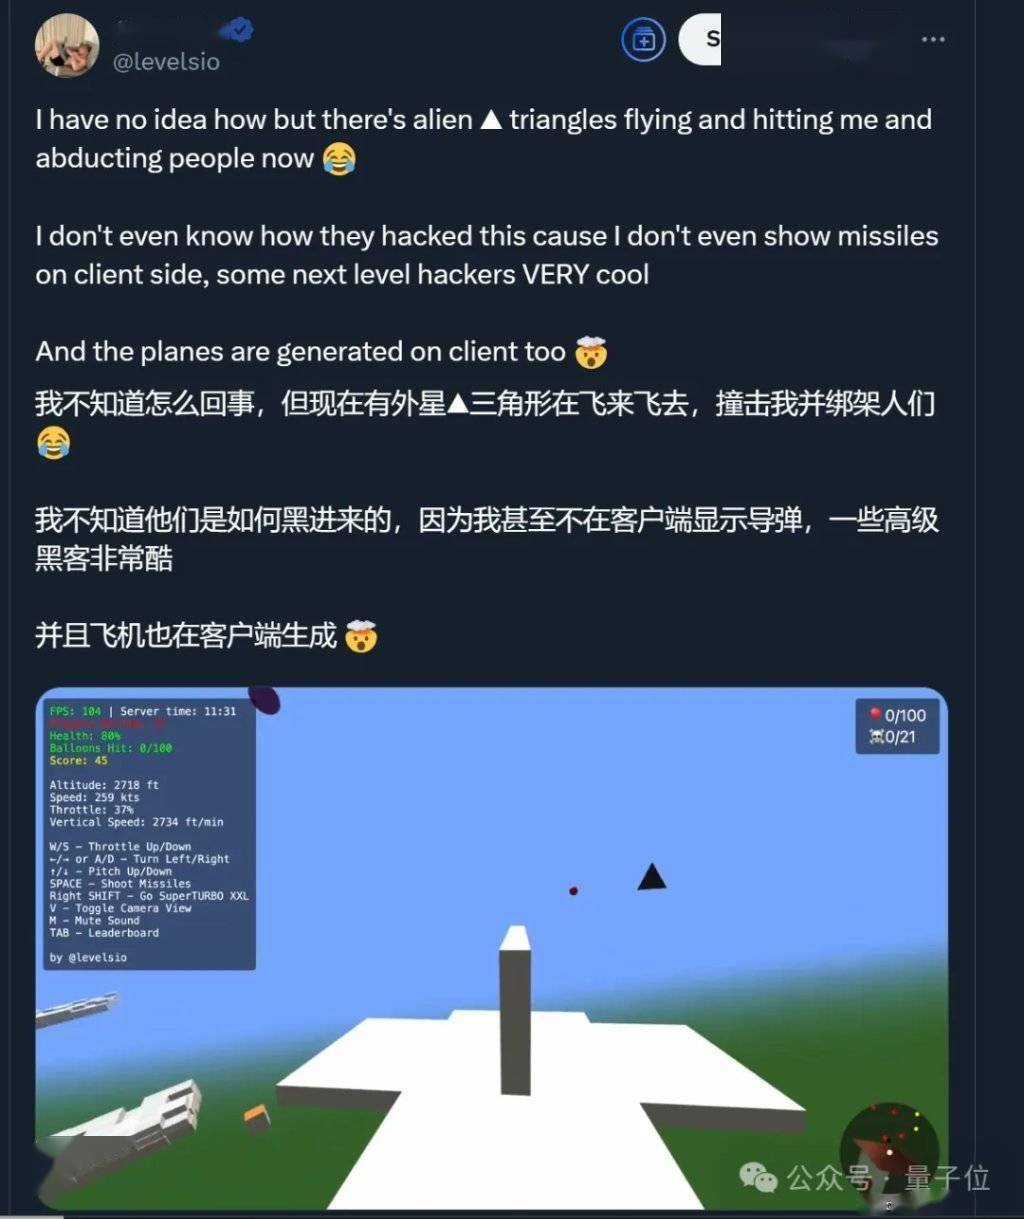Click the red balloon dot in sky
Viewport: 1024px width, 1219px height.
pos(573,890)
